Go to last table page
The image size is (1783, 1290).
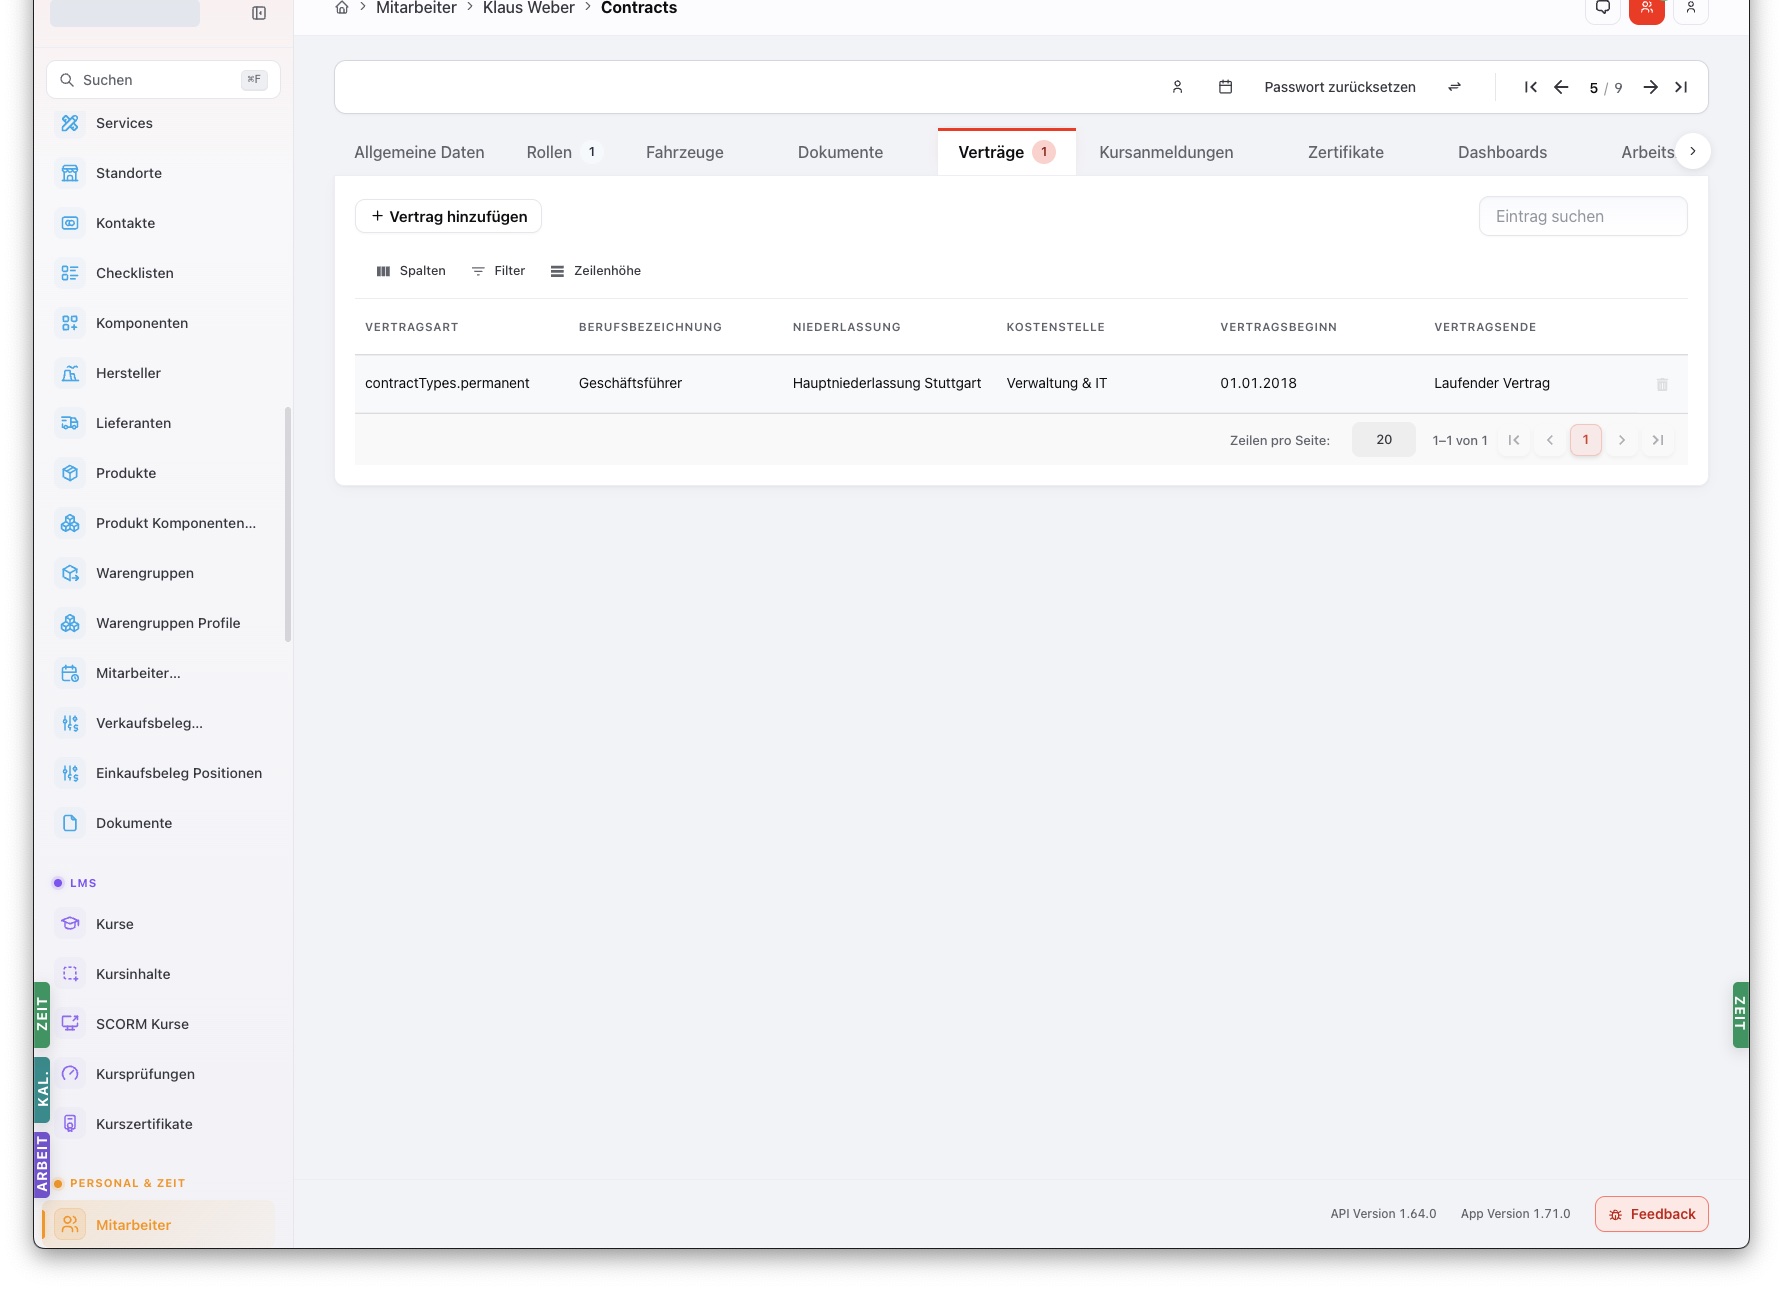[1658, 440]
